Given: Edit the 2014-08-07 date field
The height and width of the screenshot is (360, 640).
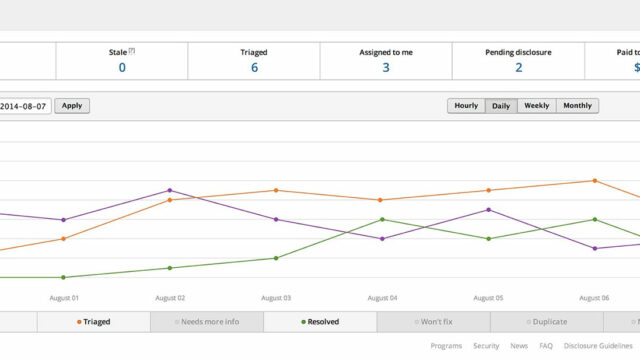Looking at the screenshot, I should pos(24,106).
